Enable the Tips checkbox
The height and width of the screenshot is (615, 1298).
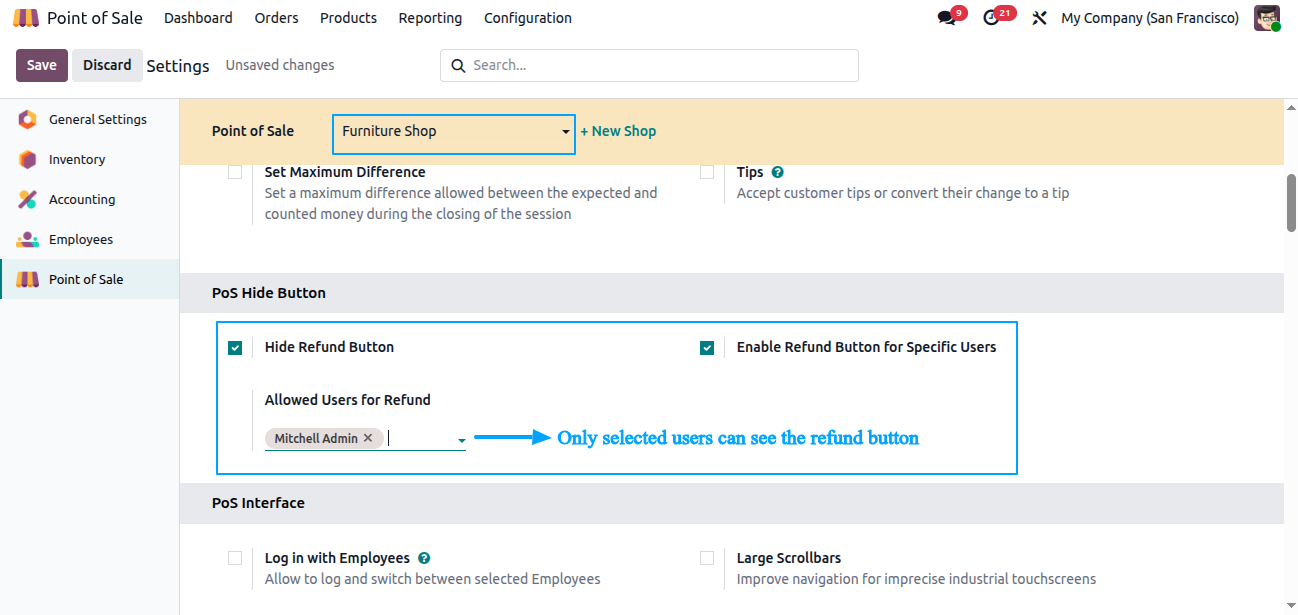[707, 172]
